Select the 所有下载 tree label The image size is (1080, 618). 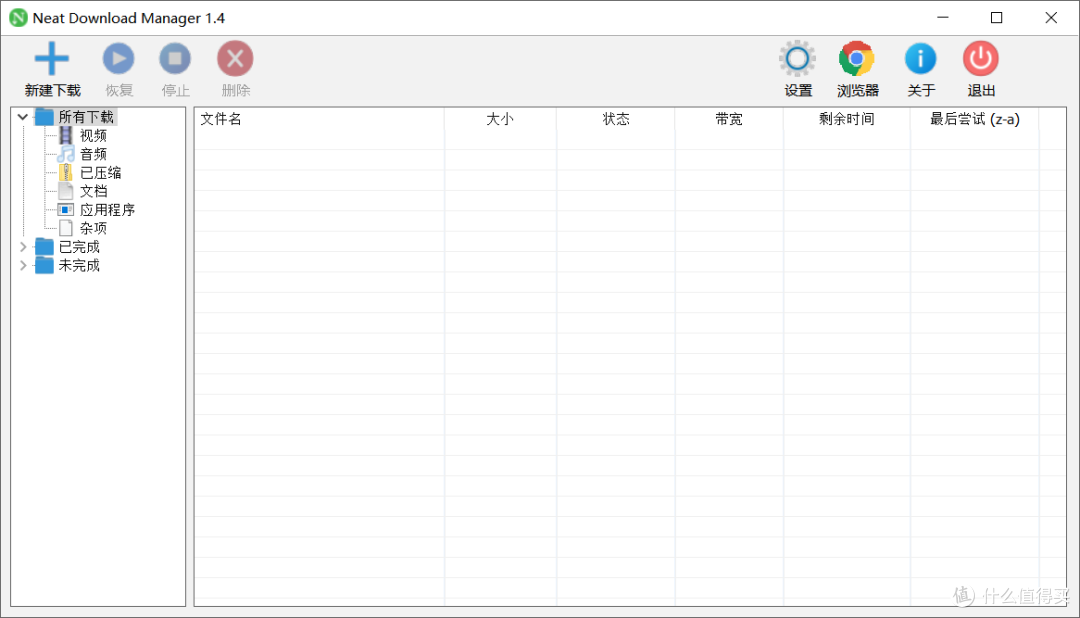(86, 117)
